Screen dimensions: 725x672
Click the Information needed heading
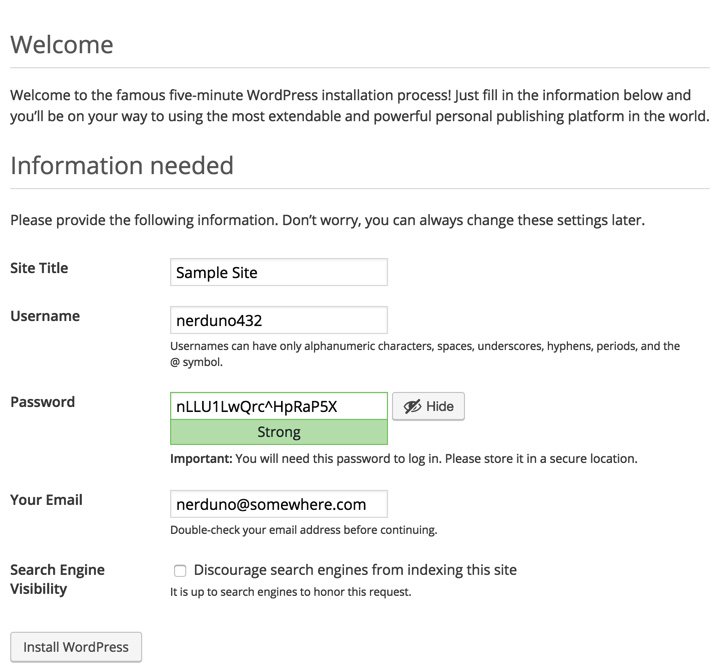122,166
